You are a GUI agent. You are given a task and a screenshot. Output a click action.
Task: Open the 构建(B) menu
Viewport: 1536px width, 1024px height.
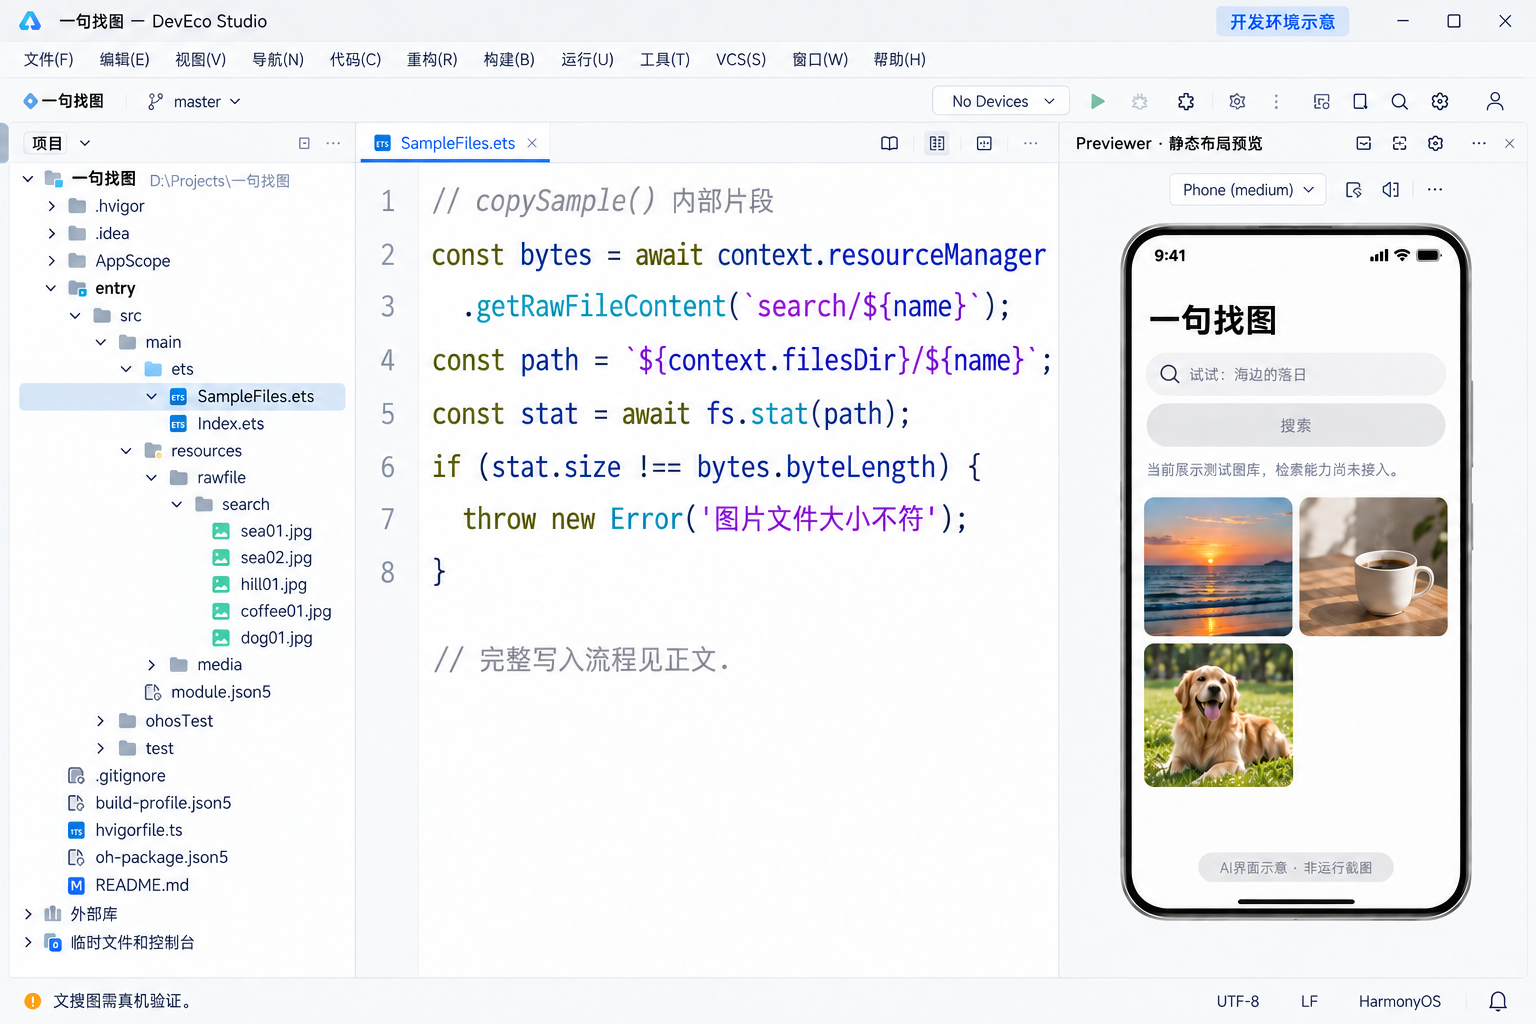coord(509,59)
